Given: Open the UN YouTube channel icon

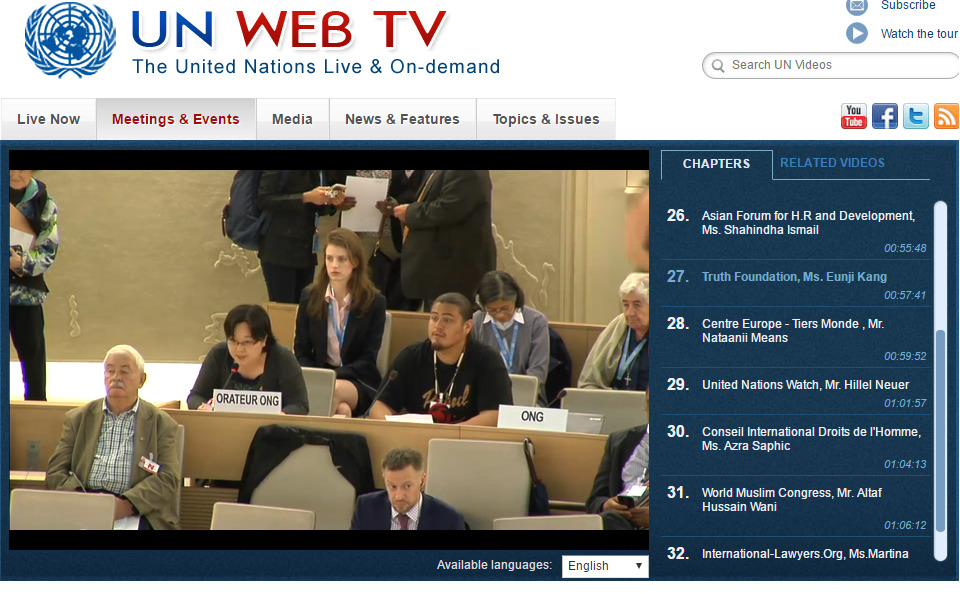Looking at the screenshot, I should coord(853,116).
